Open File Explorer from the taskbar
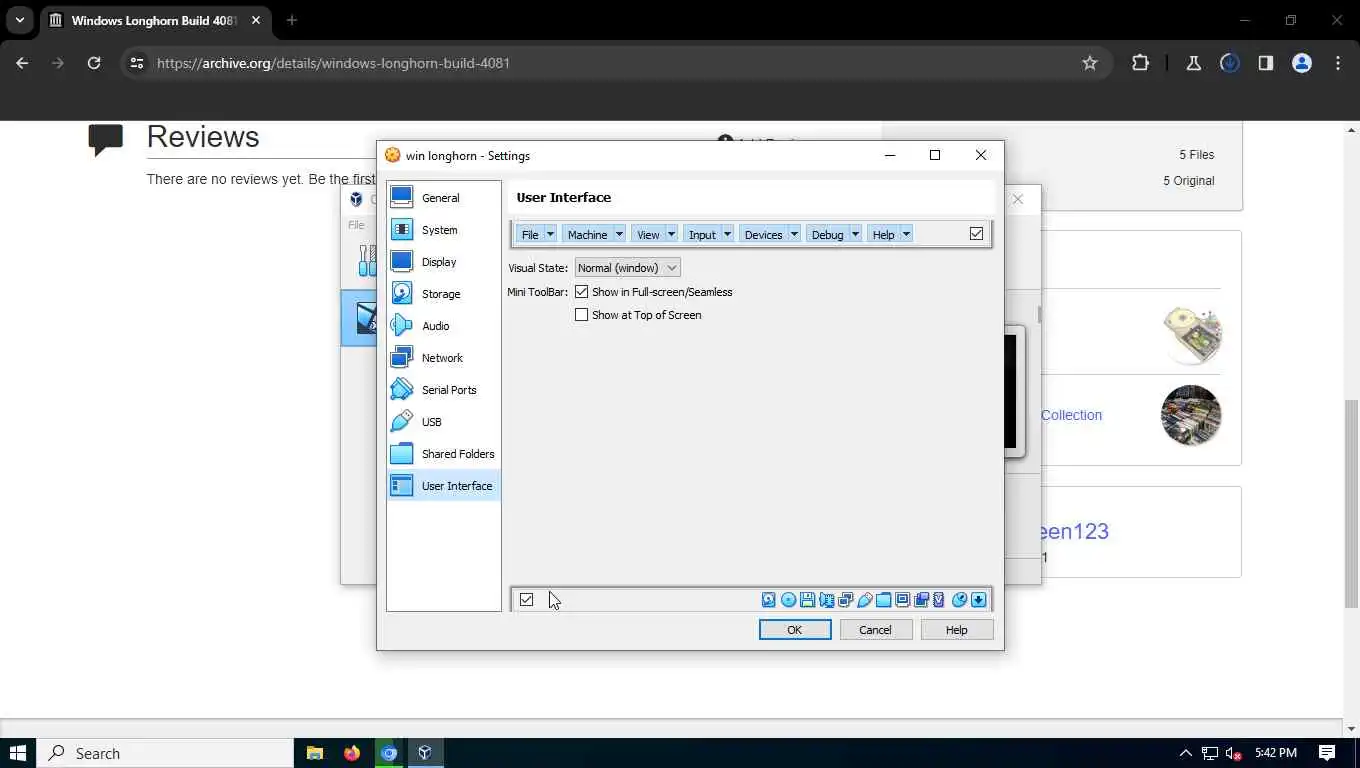Image resolution: width=1360 pixels, height=768 pixels. (x=315, y=753)
